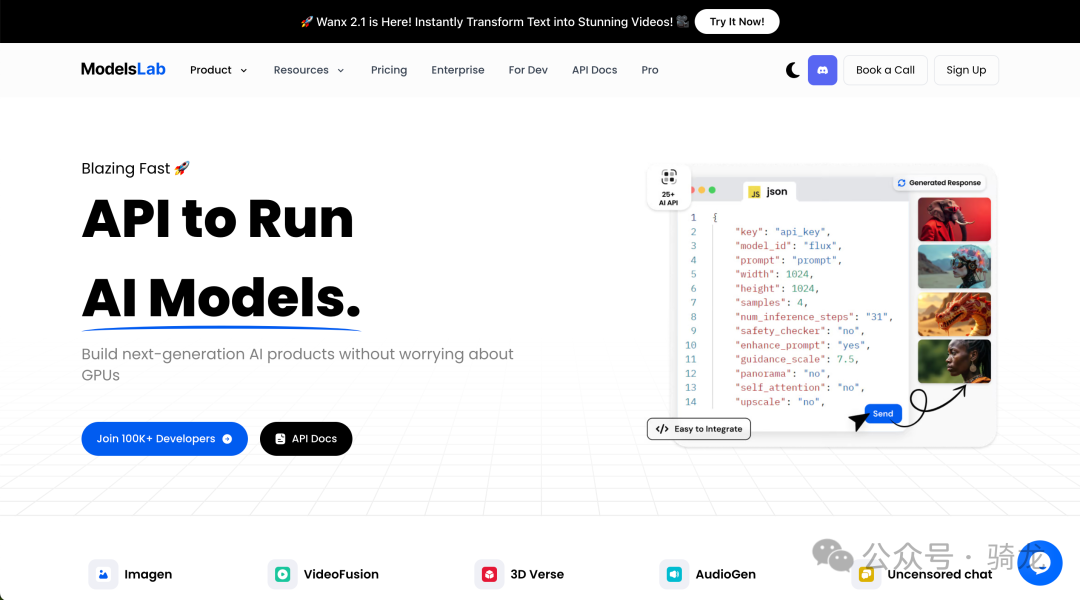Open the For Dev menu item
The height and width of the screenshot is (600, 1080).
pos(528,70)
